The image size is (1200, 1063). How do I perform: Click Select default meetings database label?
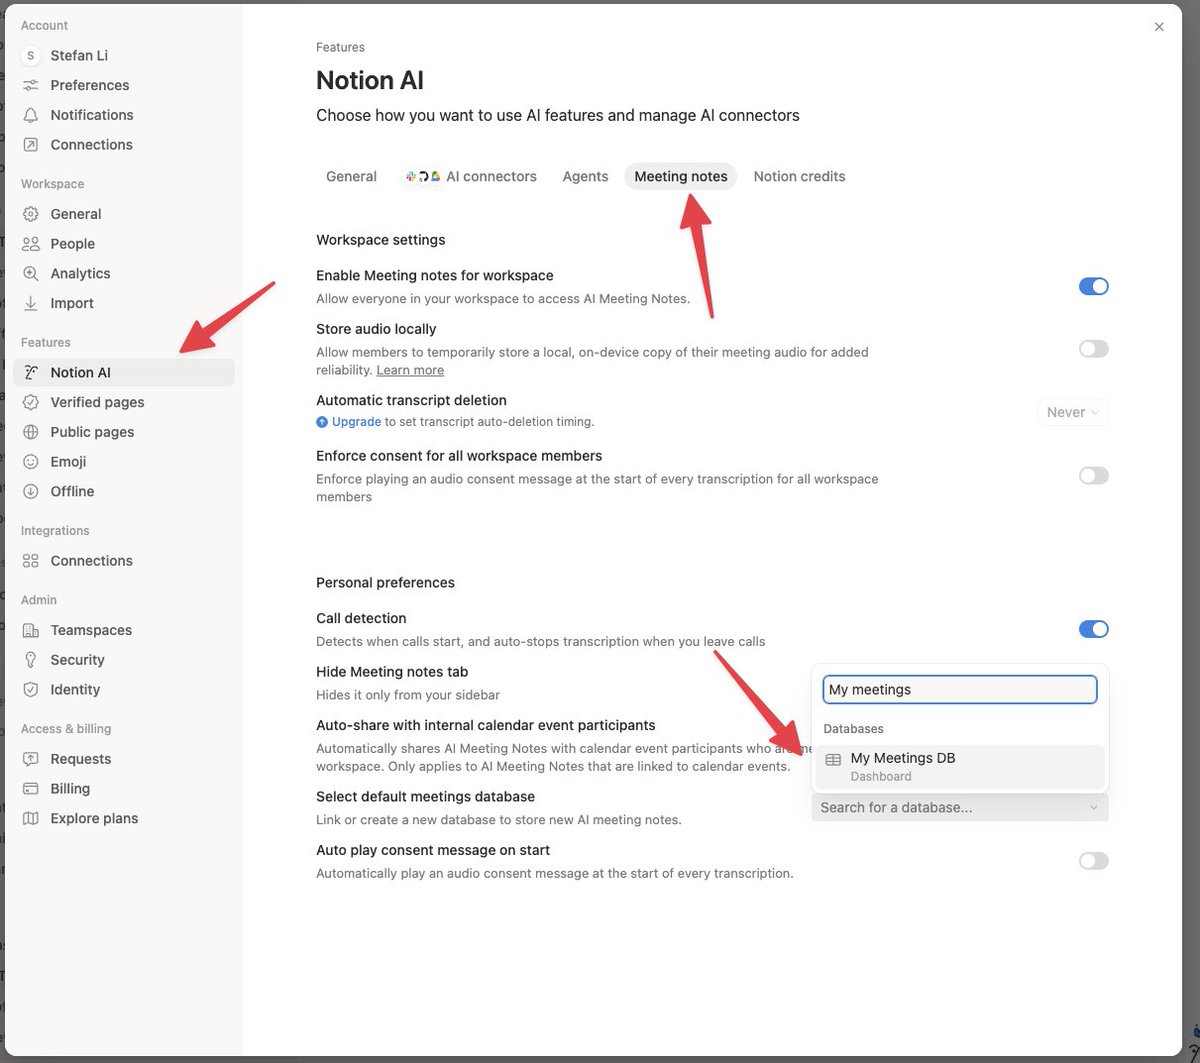(425, 797)
